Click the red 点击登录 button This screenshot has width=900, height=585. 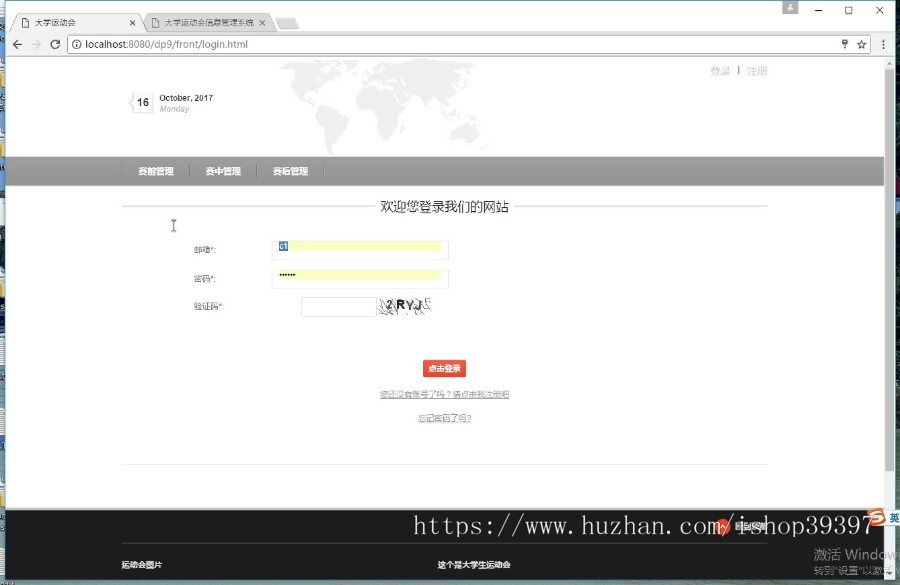point(444,369)
